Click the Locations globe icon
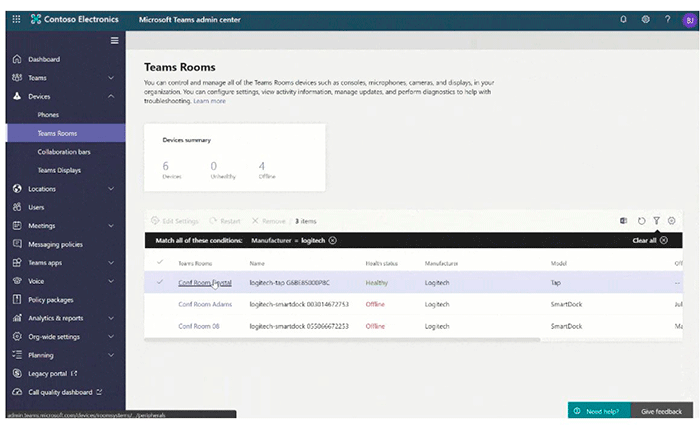The height and width of the screenshot is (426, 700). click(x=17, y=188)
